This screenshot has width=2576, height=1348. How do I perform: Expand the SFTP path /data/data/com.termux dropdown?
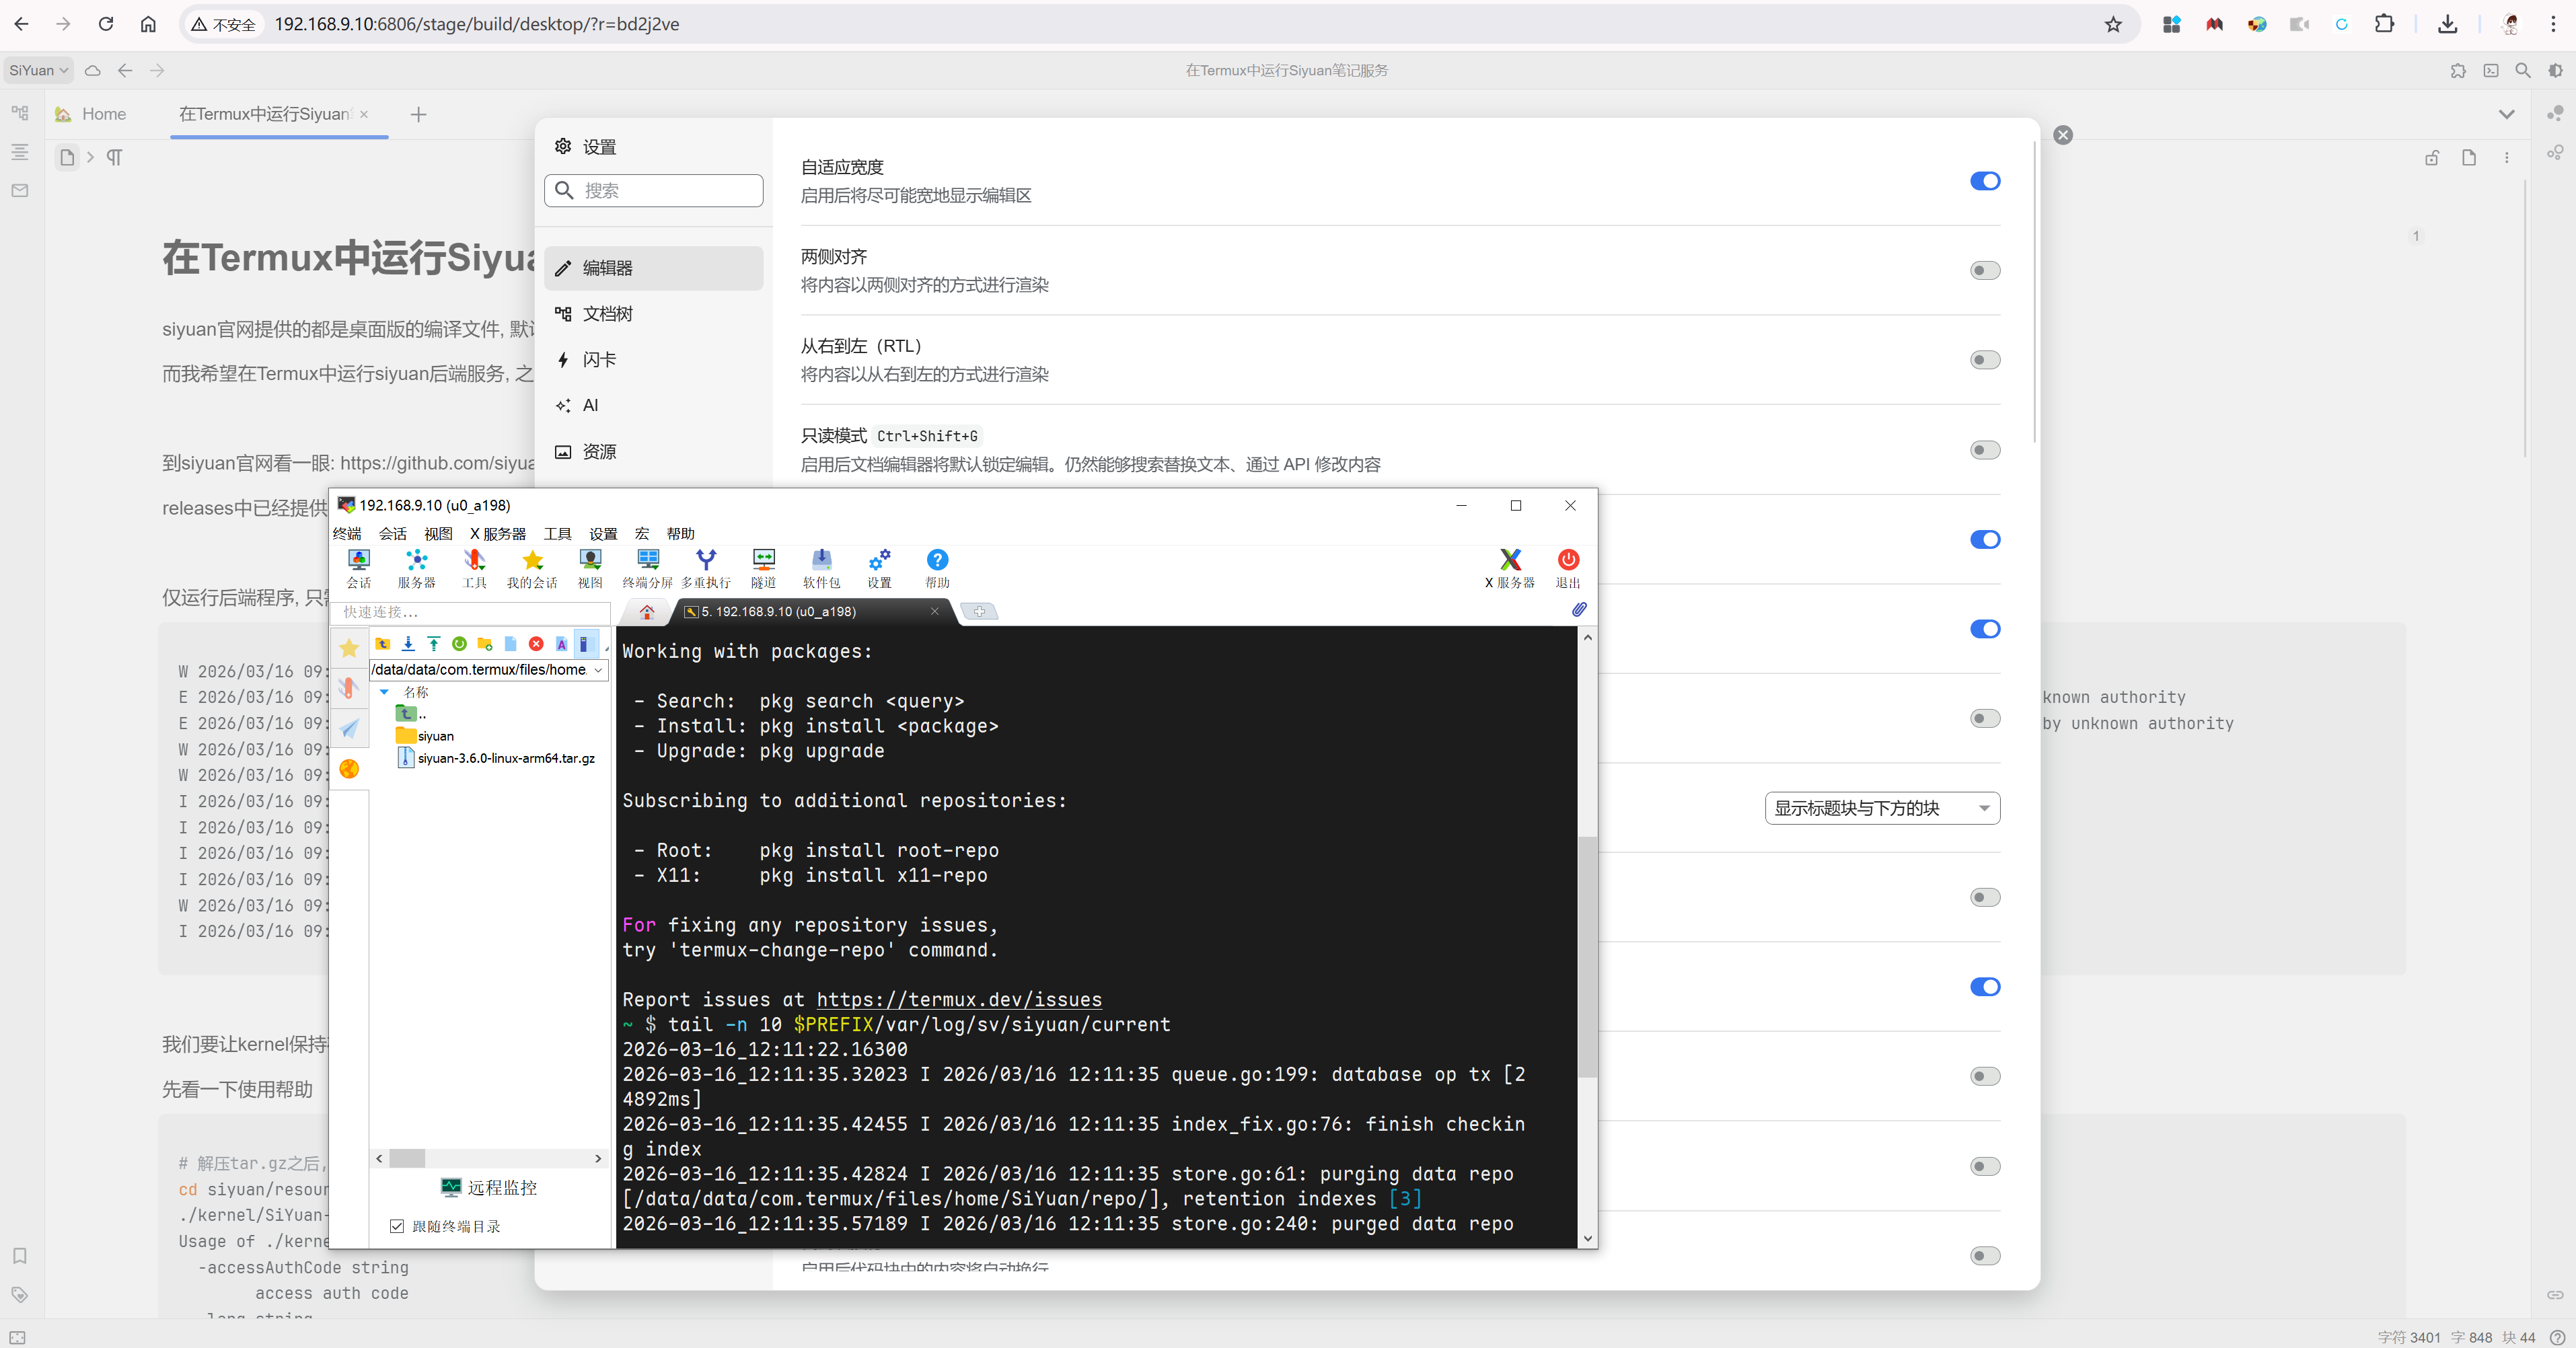pyautogui.click(x=598, y=670)
